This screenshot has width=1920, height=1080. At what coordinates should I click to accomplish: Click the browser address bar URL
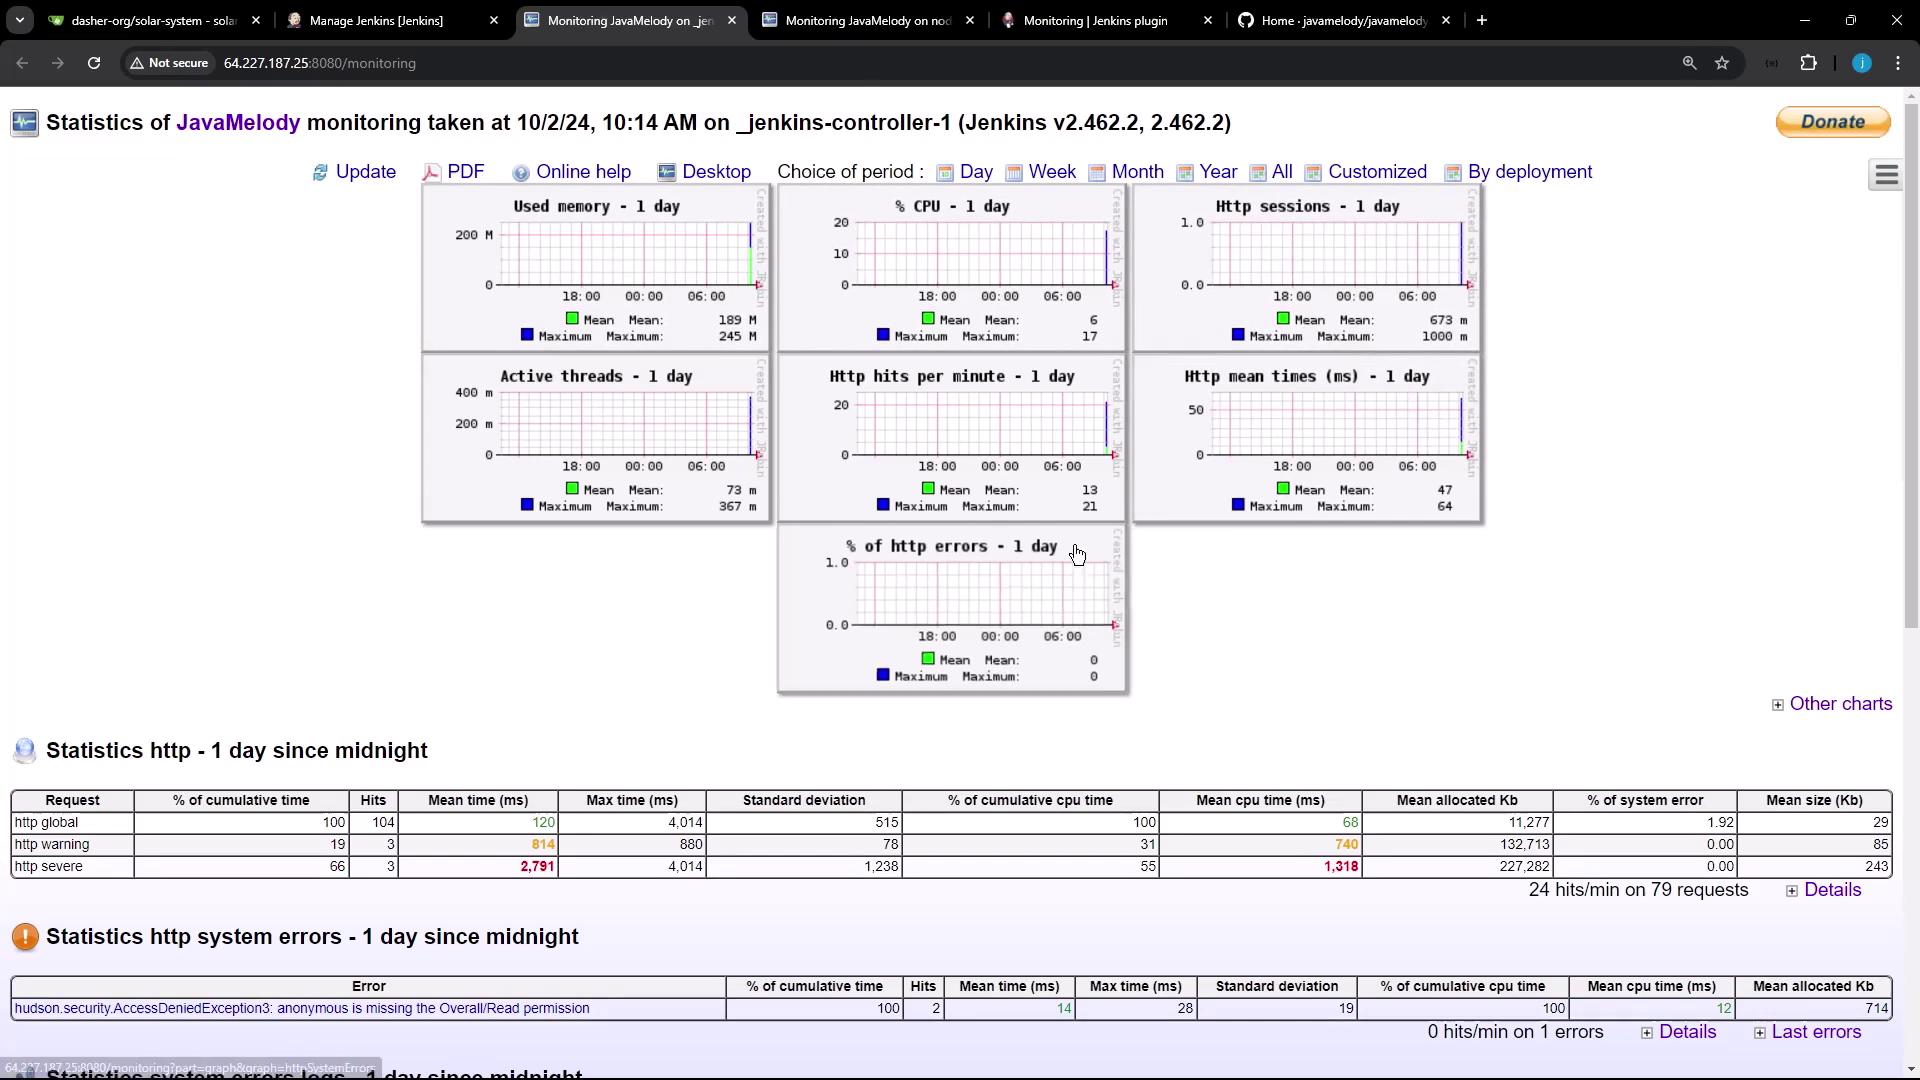pyautogui.click(x=320, y=63)
